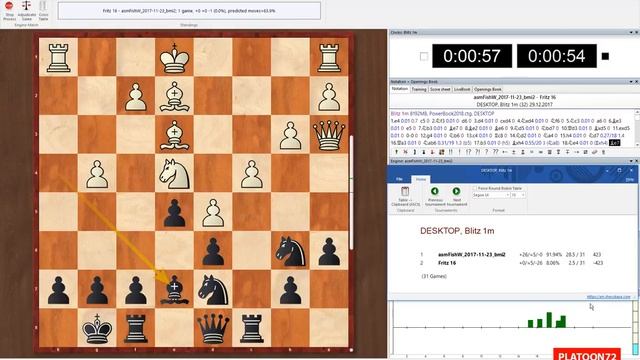This screenshot has height=360, width=640.
Task: Click the first annotation toolbar icon in notation pane
Action: 396,152
